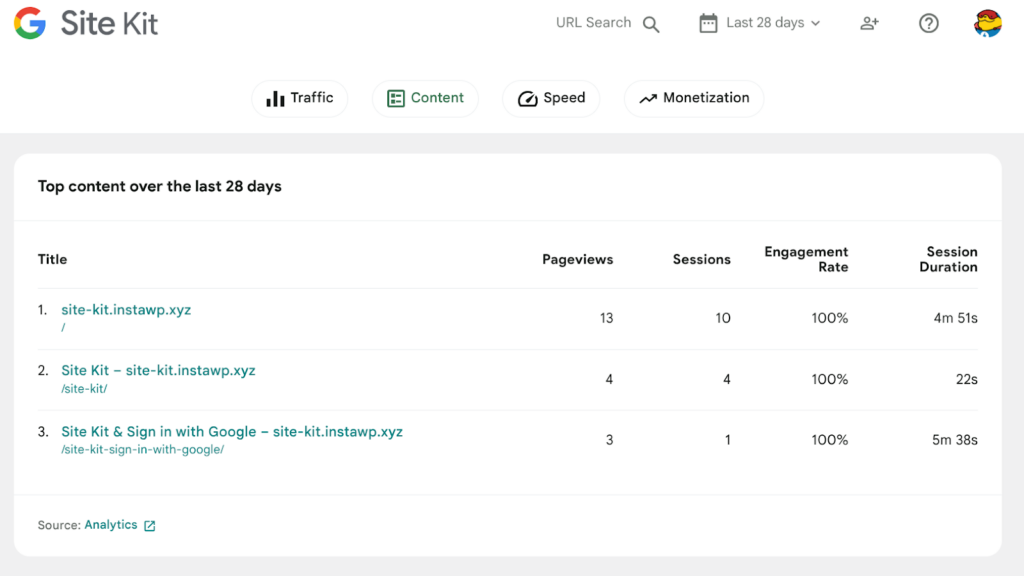Open the help question mark icon
This screenshot has height=576, width=1024.
tap(929, 23)
